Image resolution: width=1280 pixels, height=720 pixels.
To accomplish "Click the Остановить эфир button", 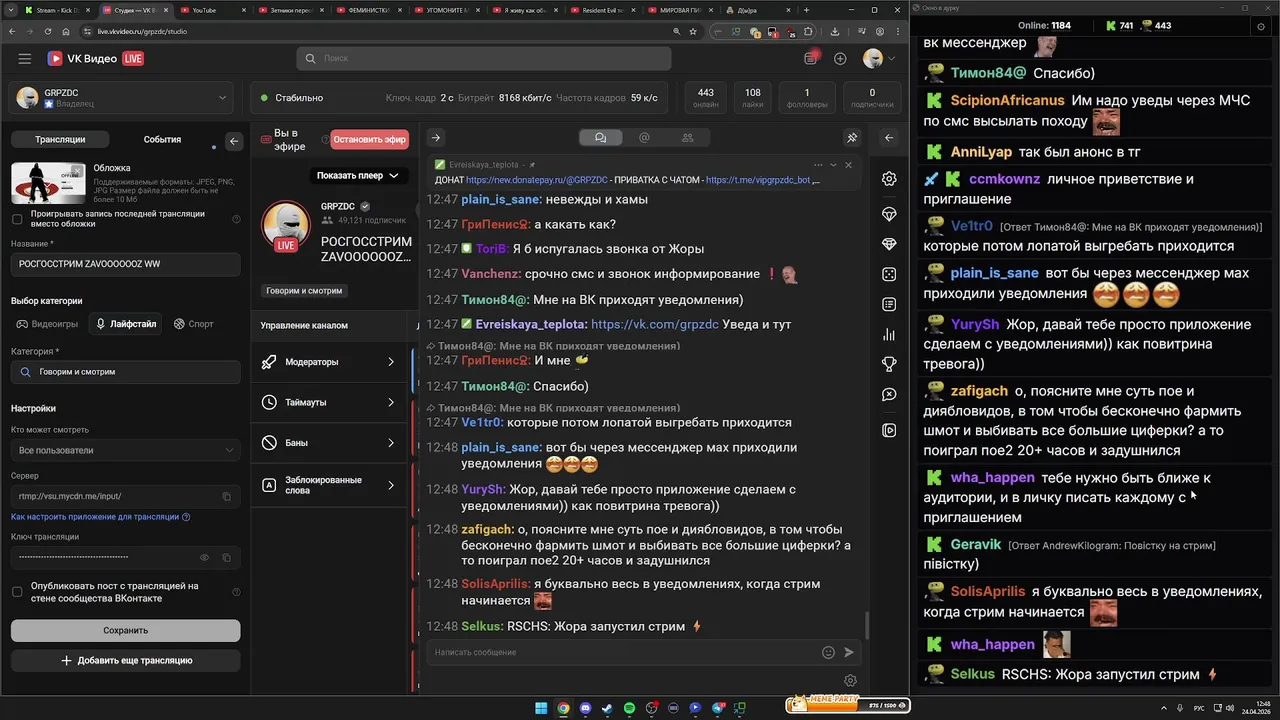I will point(370,140).
